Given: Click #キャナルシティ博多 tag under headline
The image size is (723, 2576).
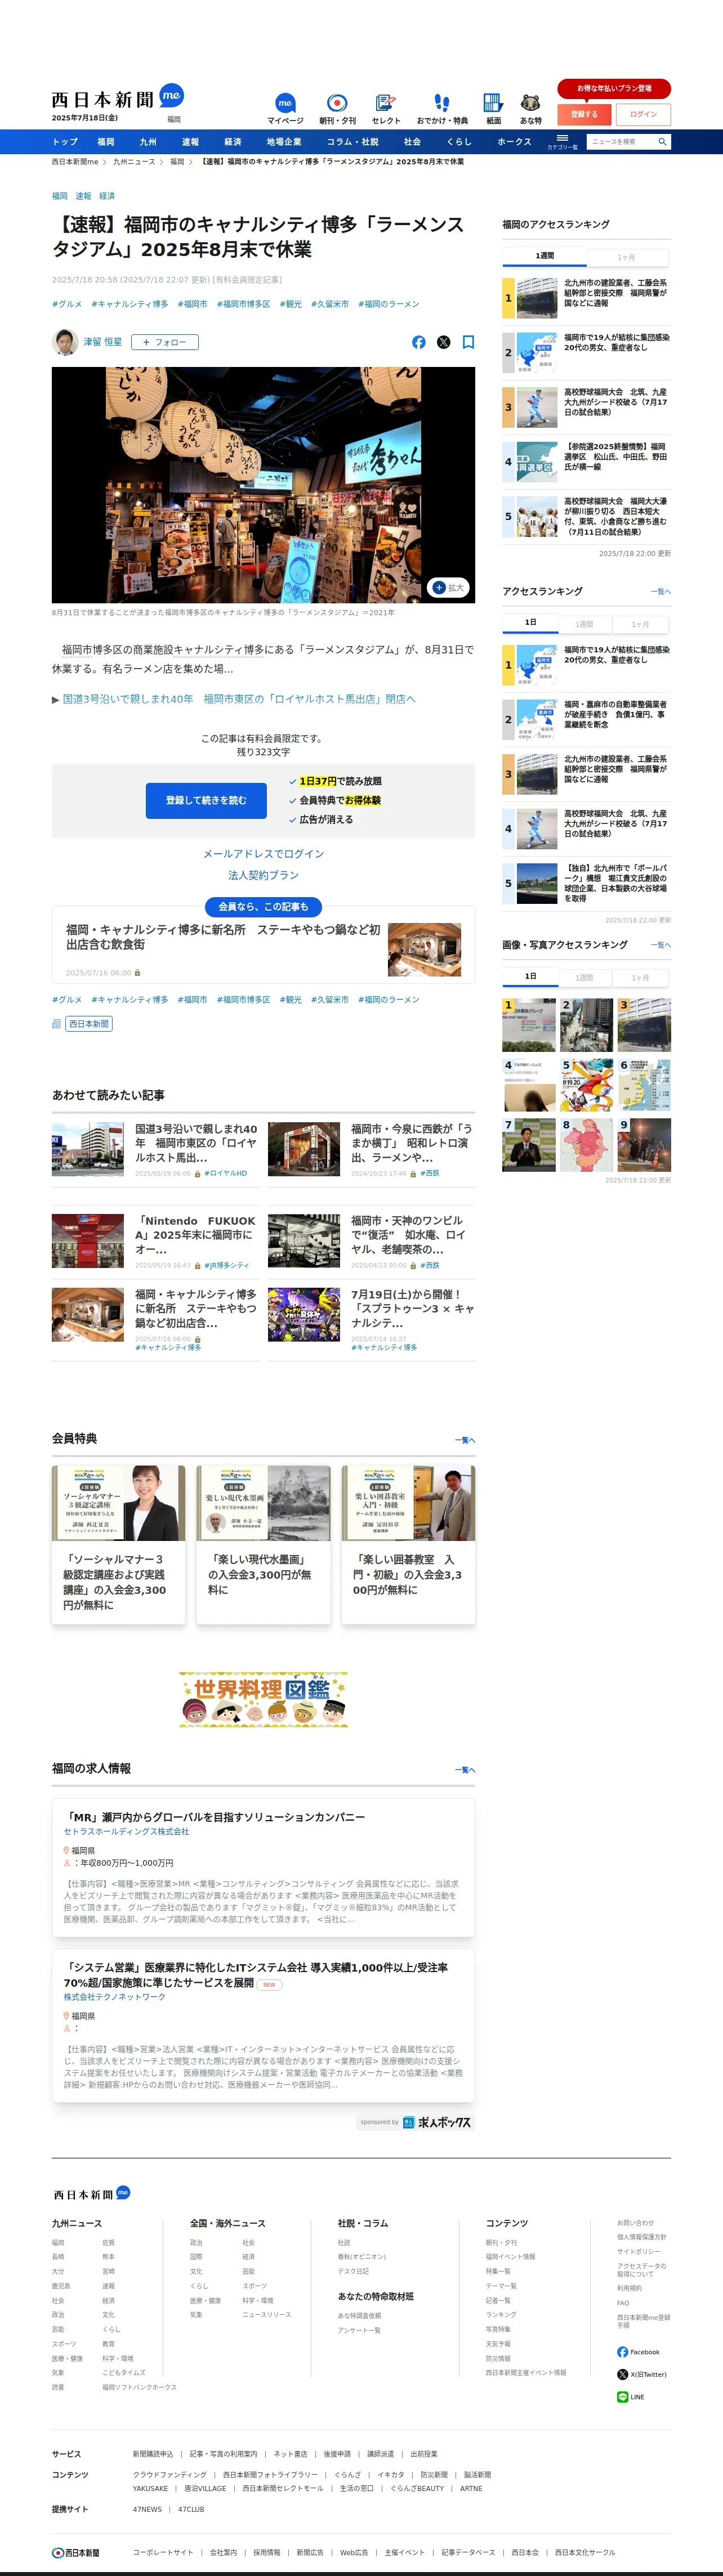Looking at the screenshot, I should point(130,304).
